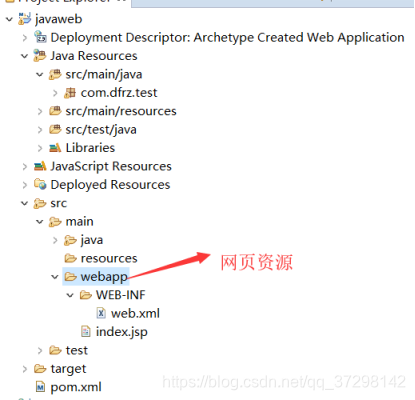
Task: Select the webapp folder label
Action: (x=104, y=277)
